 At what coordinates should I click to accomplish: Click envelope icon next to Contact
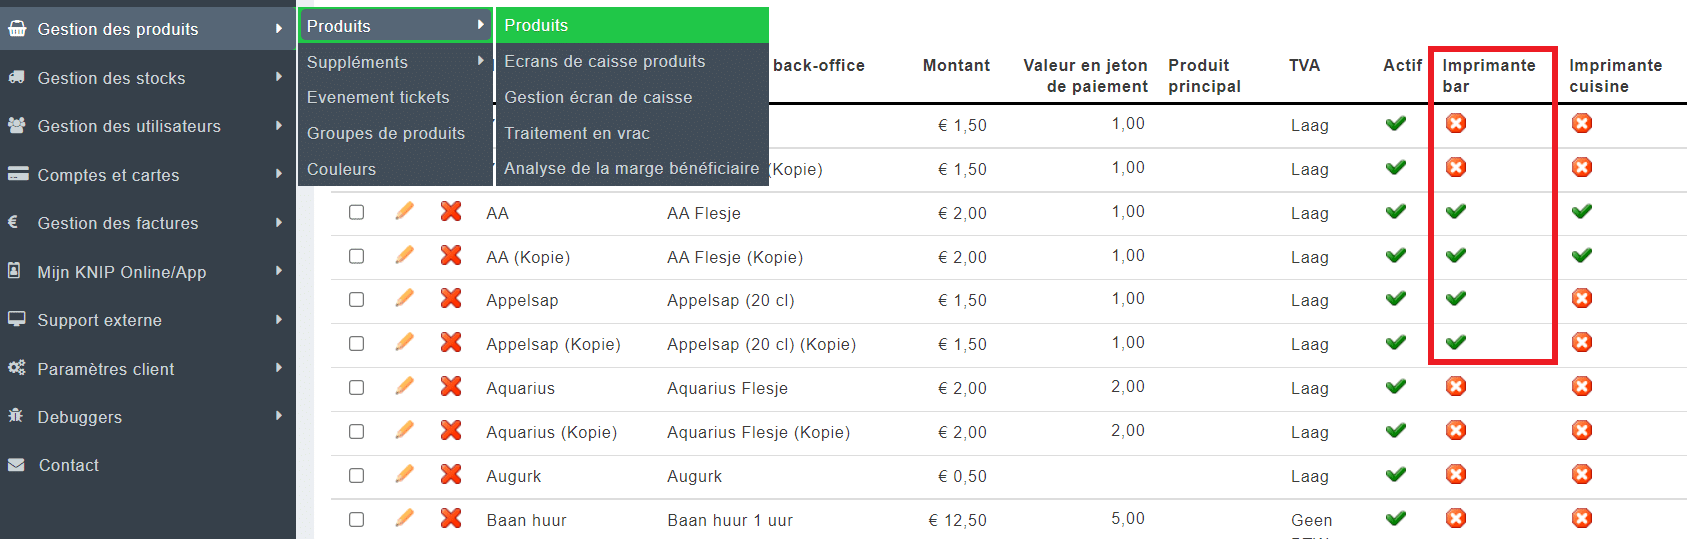coord(16,465)
